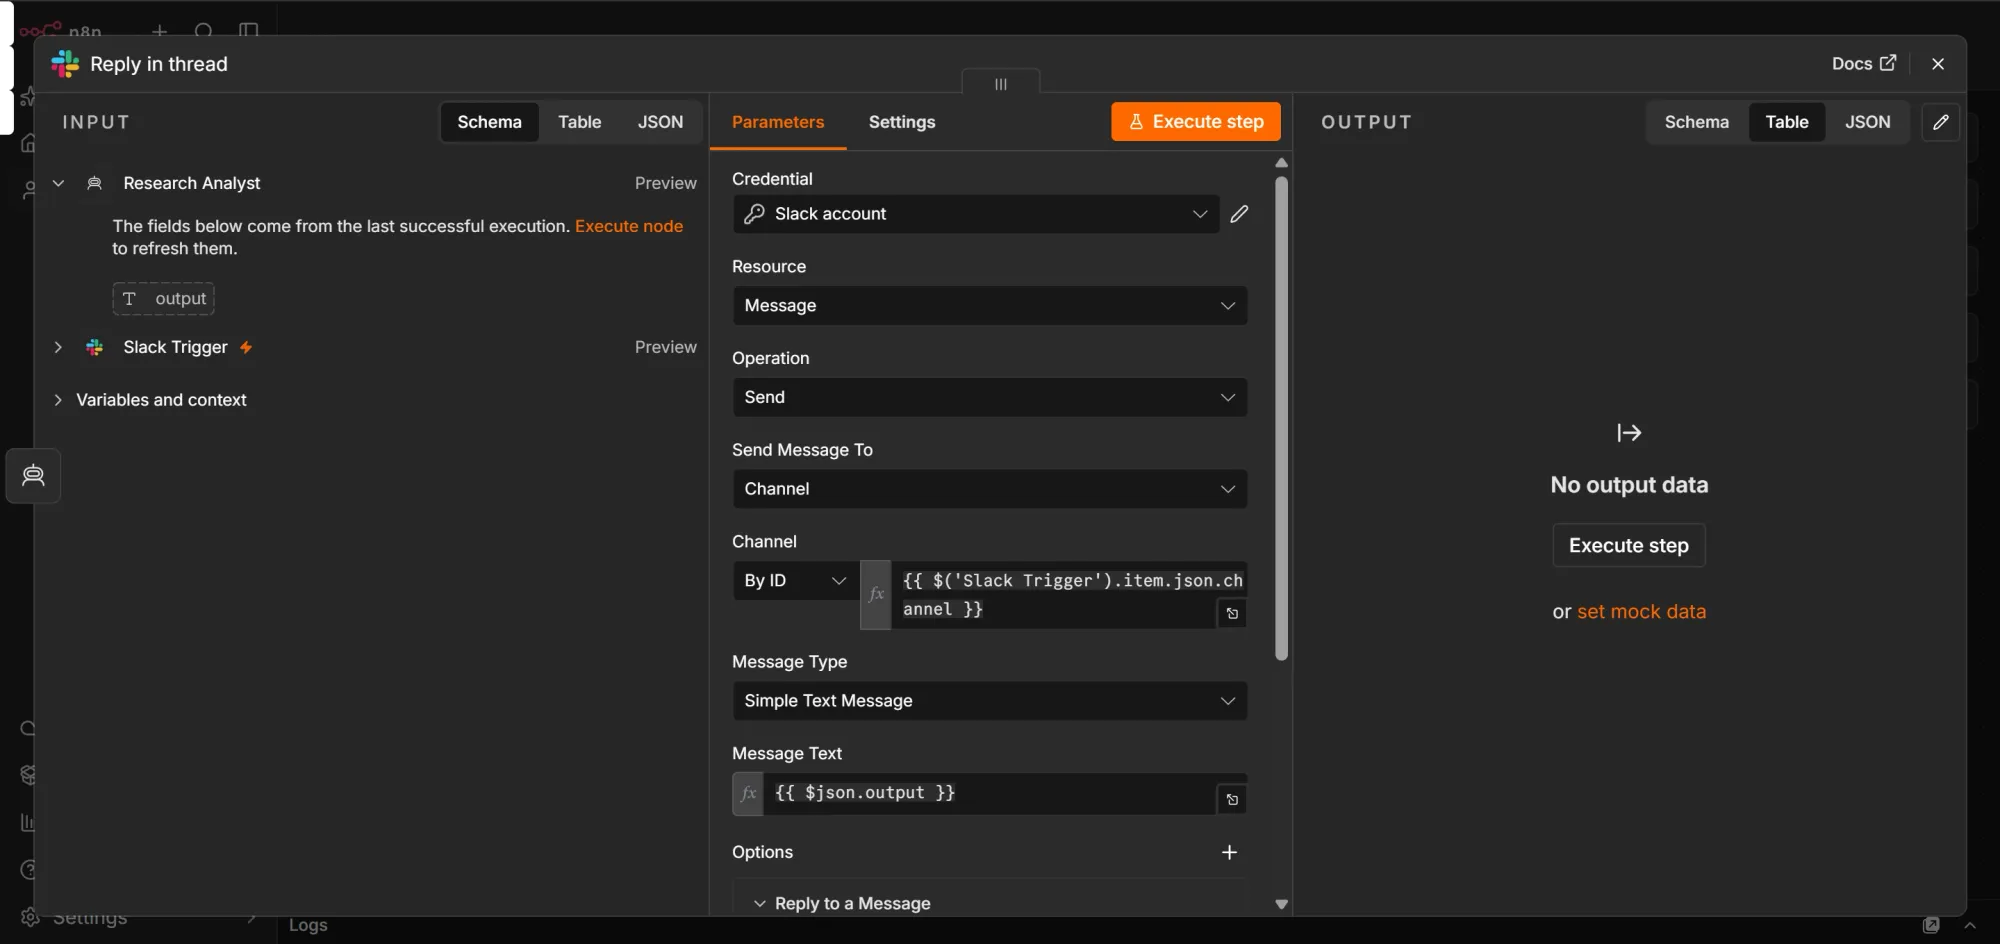Click the pencil icon to edit output

pyautogui.click(x=1941, y=122)
